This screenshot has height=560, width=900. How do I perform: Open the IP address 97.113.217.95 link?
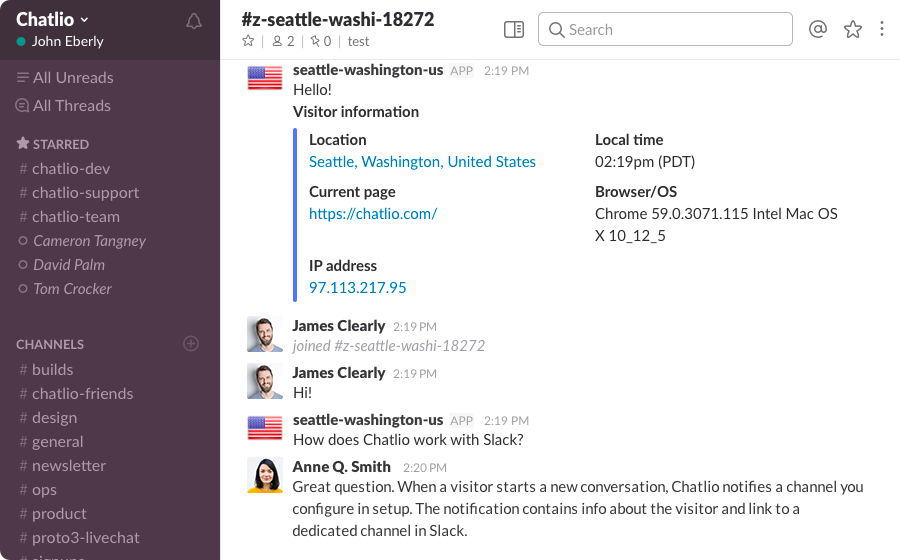358,287
